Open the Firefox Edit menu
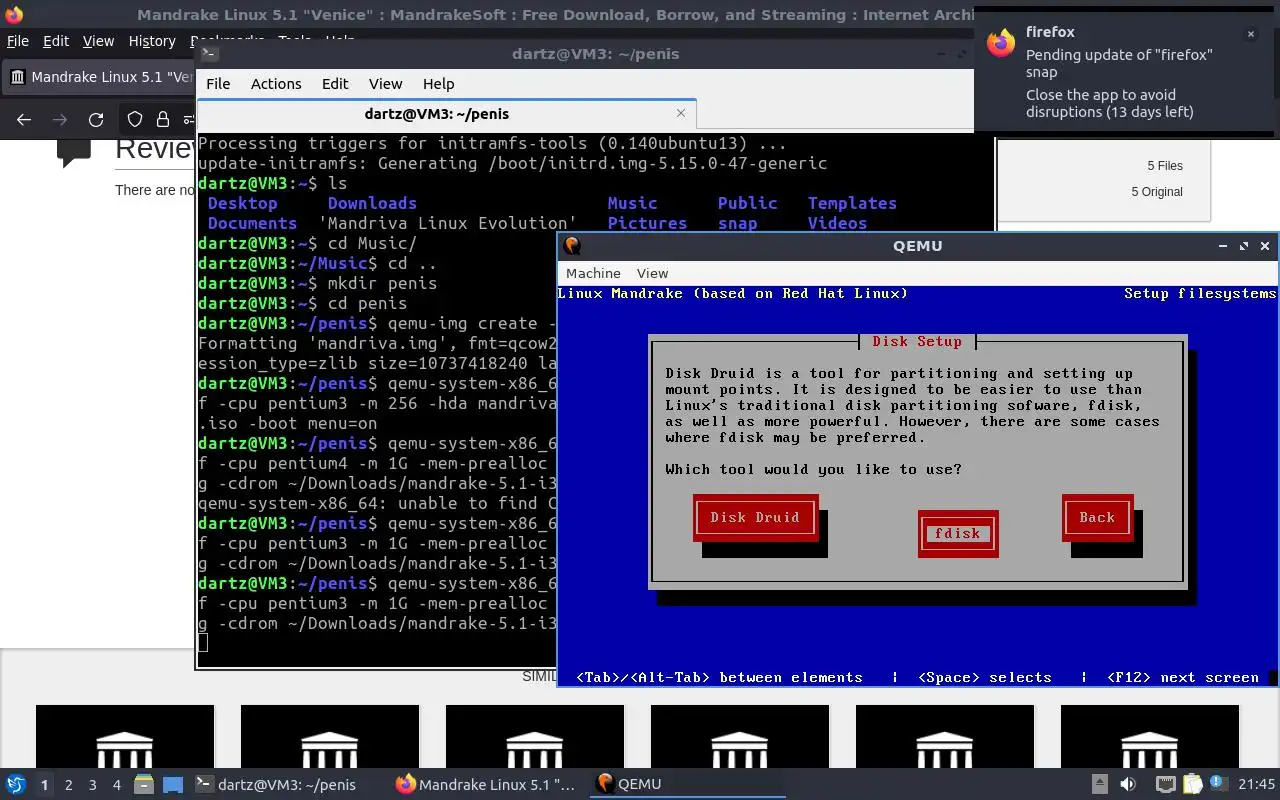This screenshot has height=800, width=1280. coord(56,41)
